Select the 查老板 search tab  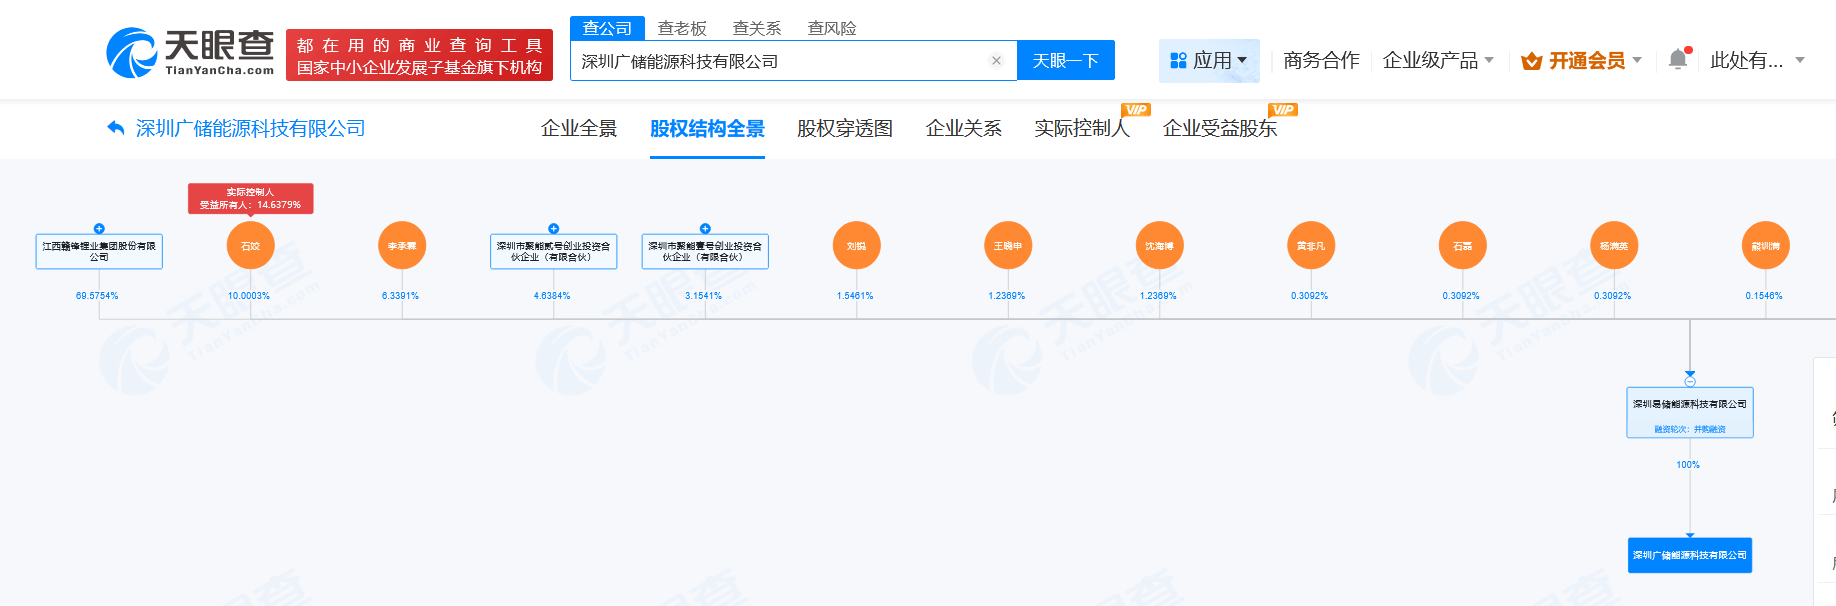(x=682, y=28)
